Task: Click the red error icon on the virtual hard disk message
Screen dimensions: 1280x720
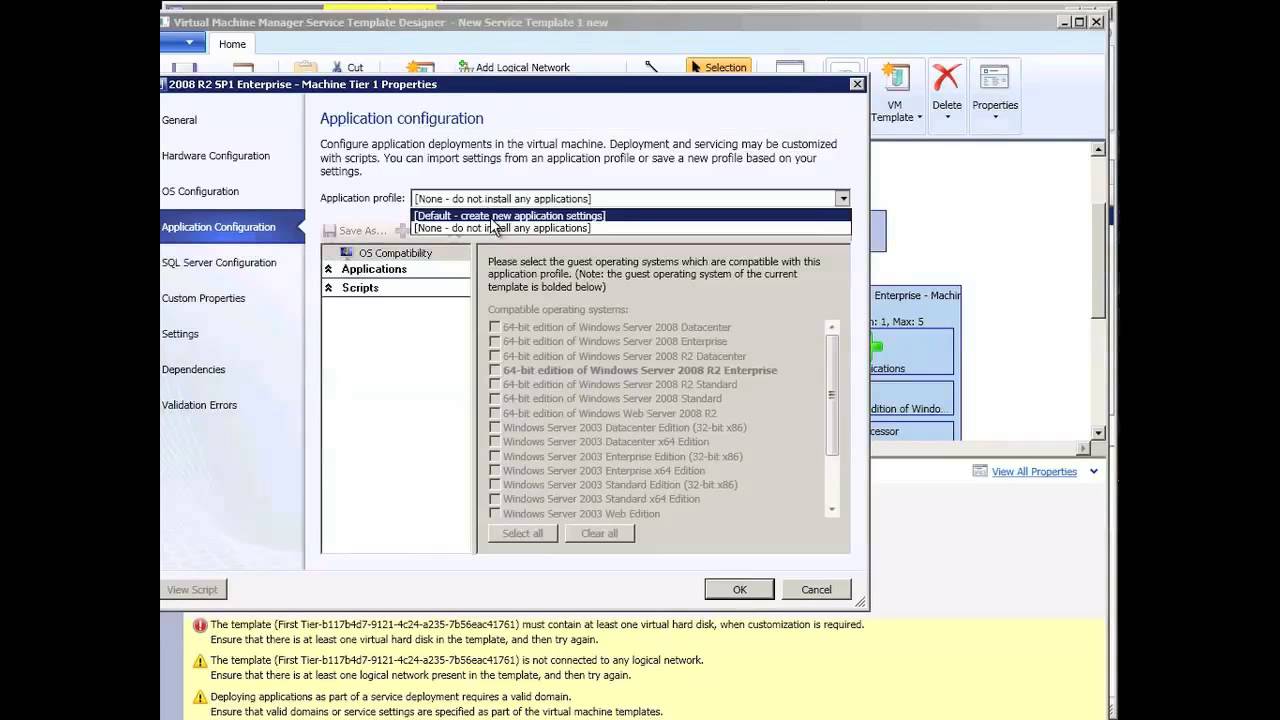Action: pyautogui.click(x=200, y=625)
